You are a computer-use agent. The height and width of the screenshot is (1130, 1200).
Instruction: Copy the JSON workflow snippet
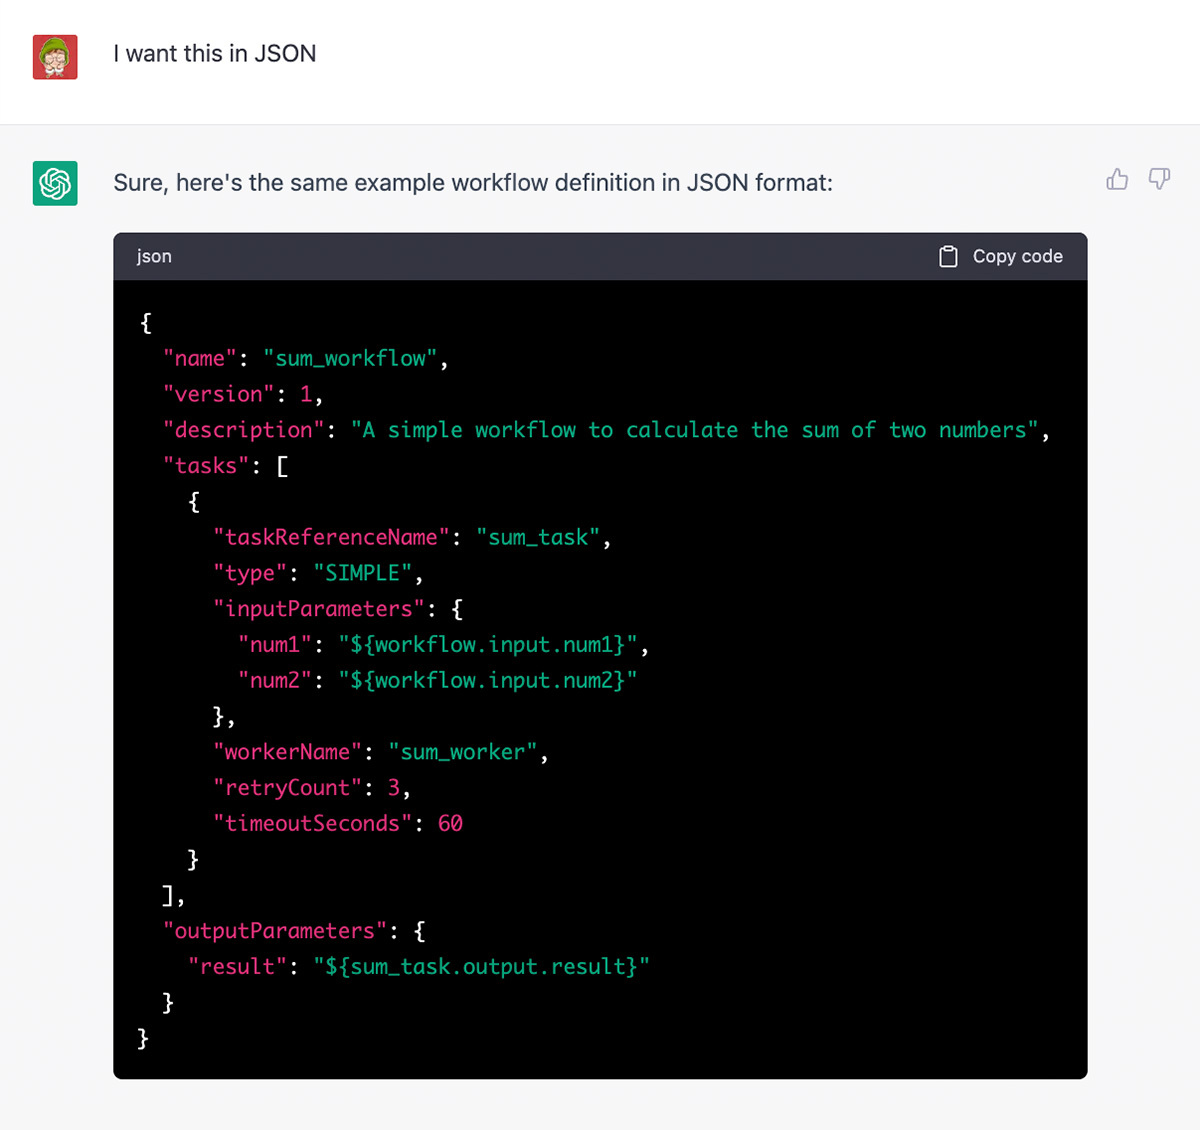point(1000,256)
